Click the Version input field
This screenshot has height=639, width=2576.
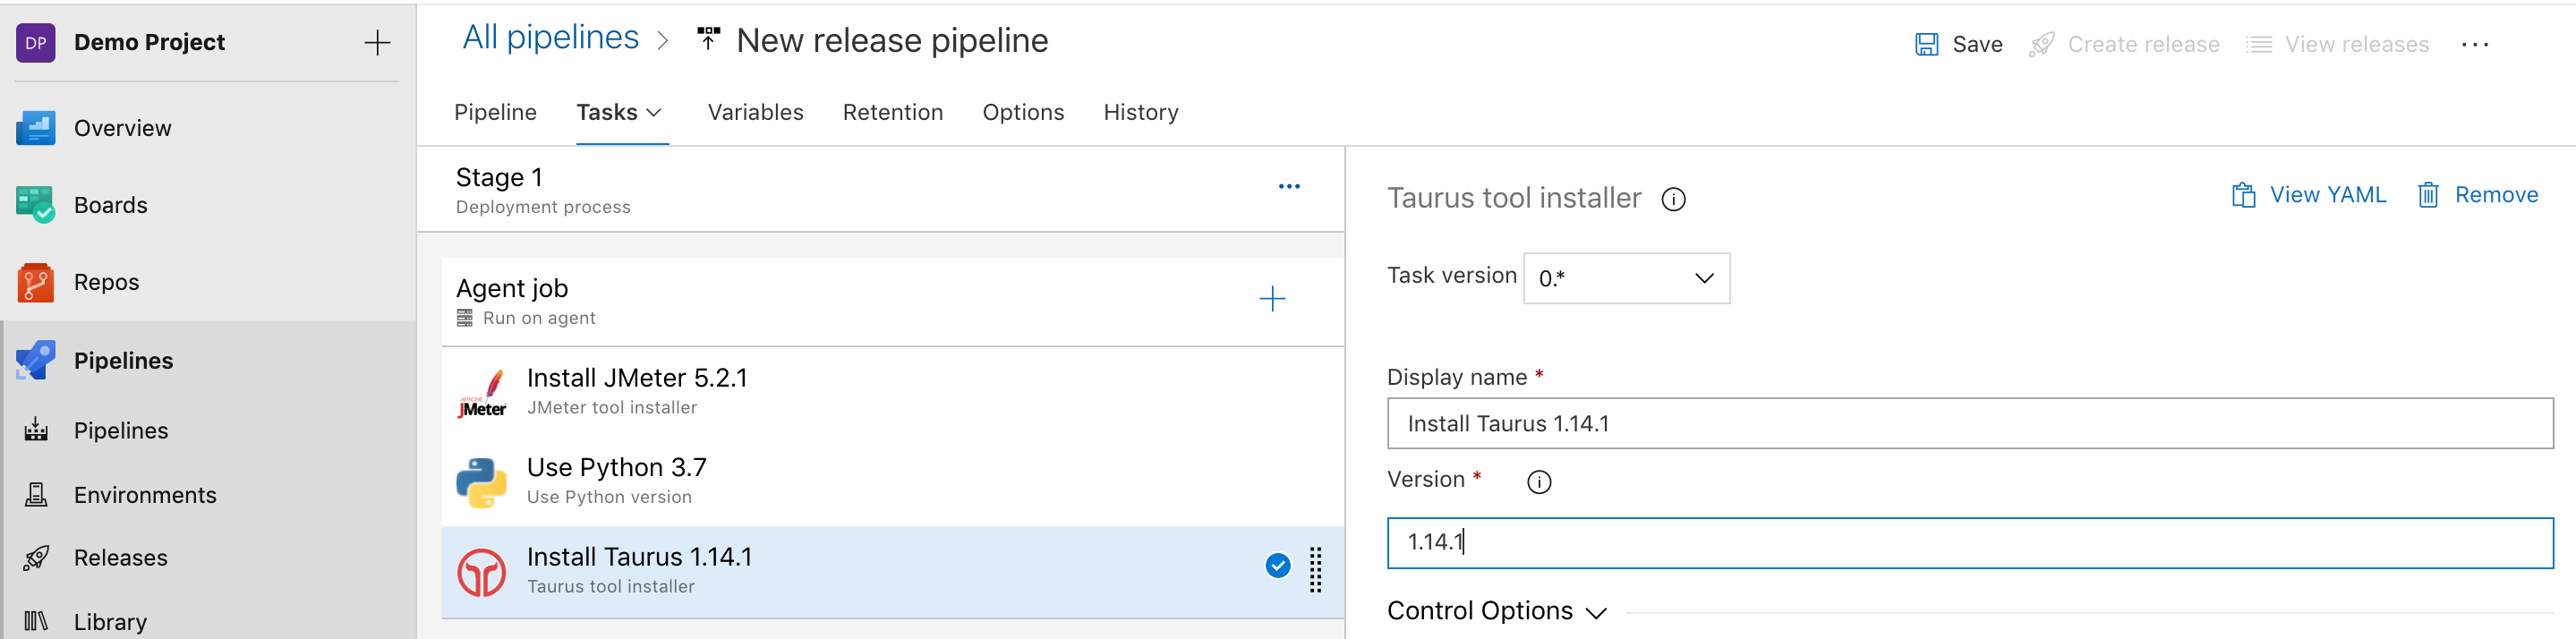pos(1969,543)
